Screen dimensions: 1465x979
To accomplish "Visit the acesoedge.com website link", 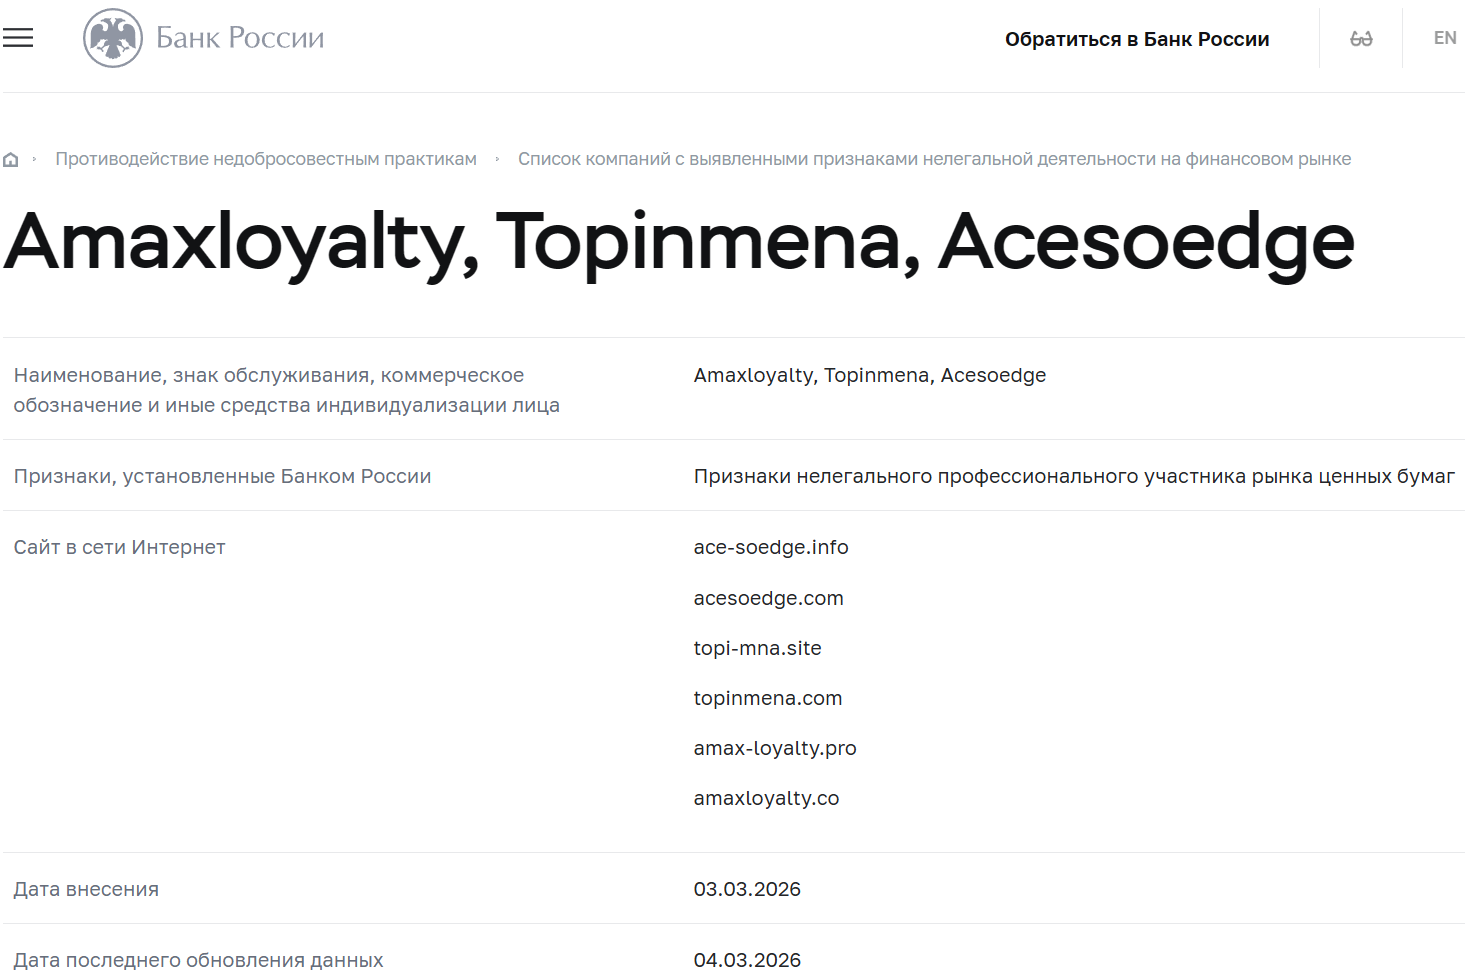I will tap(768, 598).
